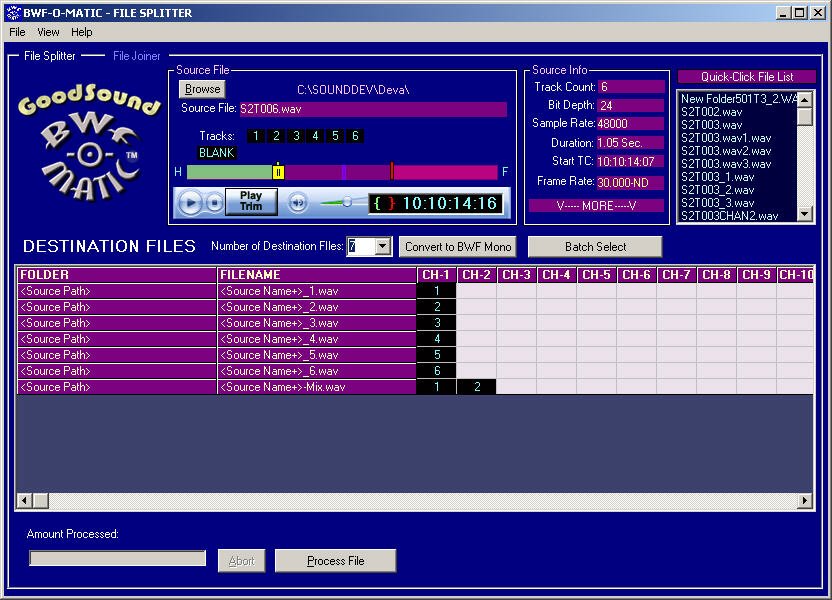Screen dimensions: 832x600
Task: Click the red right-brace out-point marker icon
Action: click(x=391, y=203)
